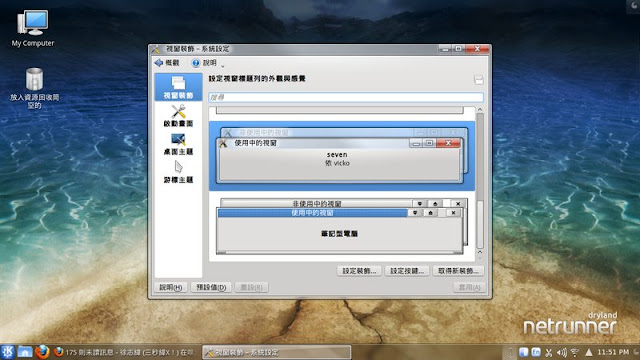Click the decoration list scroll up arrow
Image resolution: width=640 pixels, height=360 pixels.
480,109
